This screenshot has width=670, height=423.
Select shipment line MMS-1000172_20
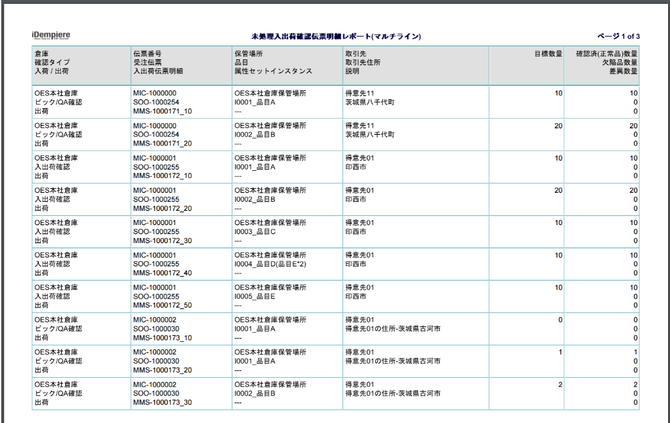pos(162,208)
